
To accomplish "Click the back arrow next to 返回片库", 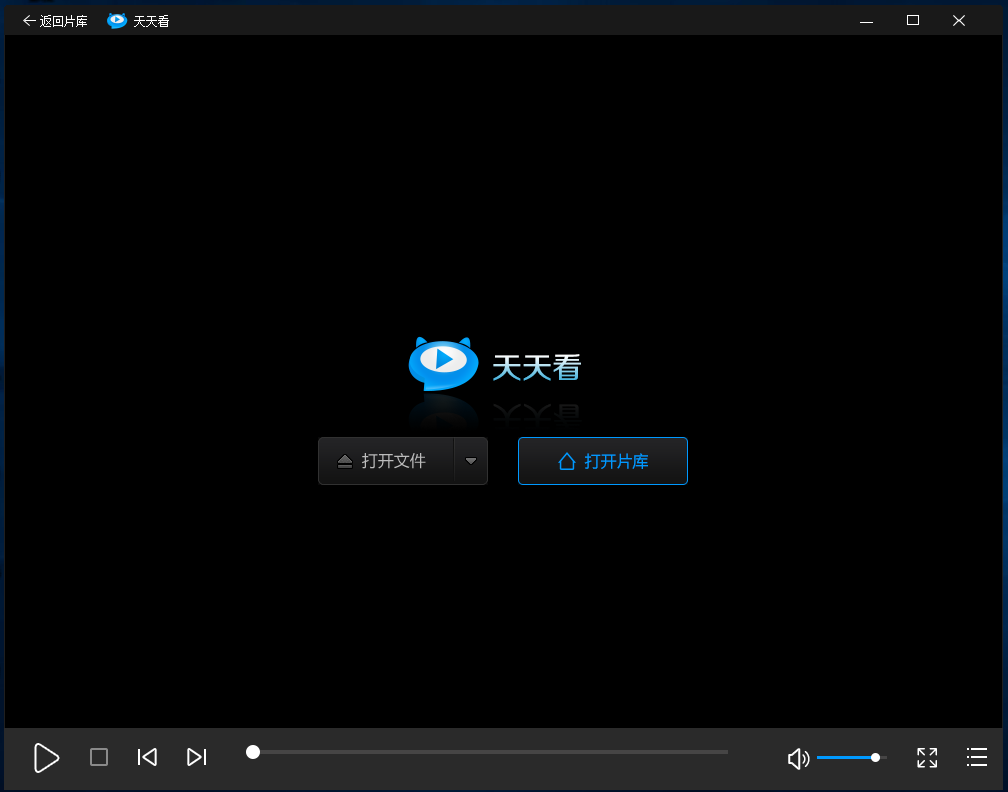I will coord(28,19).
